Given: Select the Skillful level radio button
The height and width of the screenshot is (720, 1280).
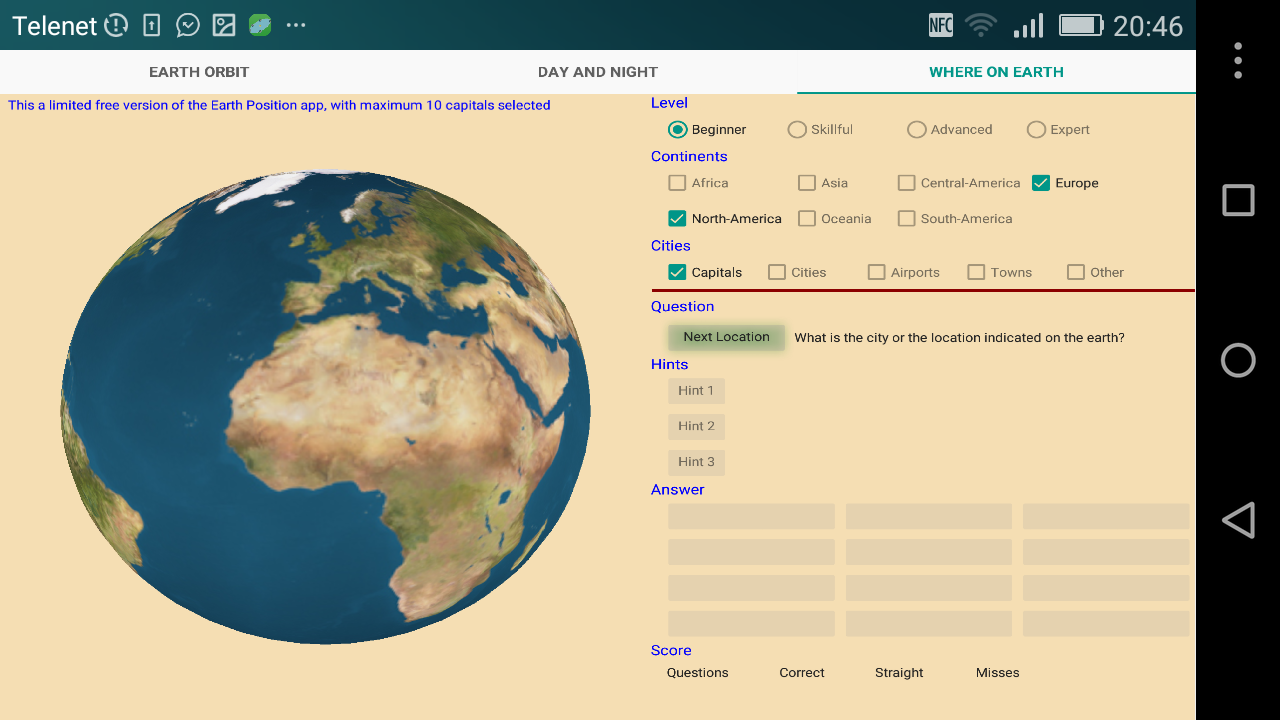Looking at the screenshot, I should click(x=797, y=130).
